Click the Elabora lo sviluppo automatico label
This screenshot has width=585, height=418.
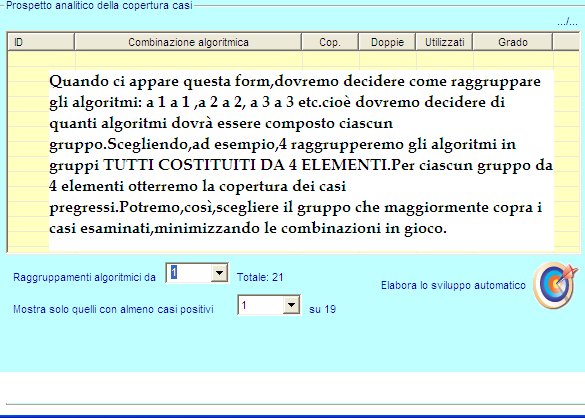(x=453, y=286)
